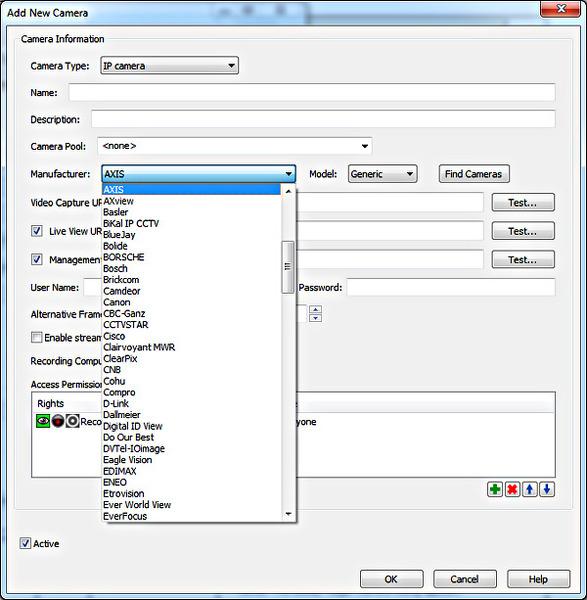Viewport: 587px width, 600px height.
Task: Collapse the Manufacturer combo box
Action: (199, 174)
